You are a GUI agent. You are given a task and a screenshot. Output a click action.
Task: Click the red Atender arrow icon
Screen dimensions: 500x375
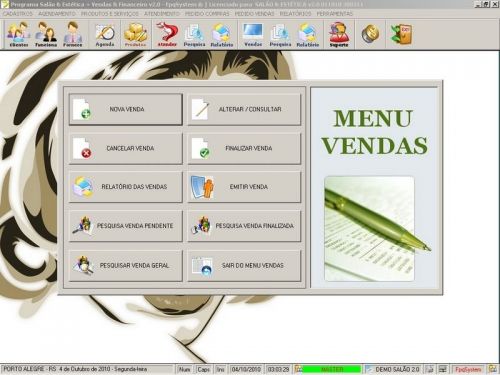tap(167, 34)
